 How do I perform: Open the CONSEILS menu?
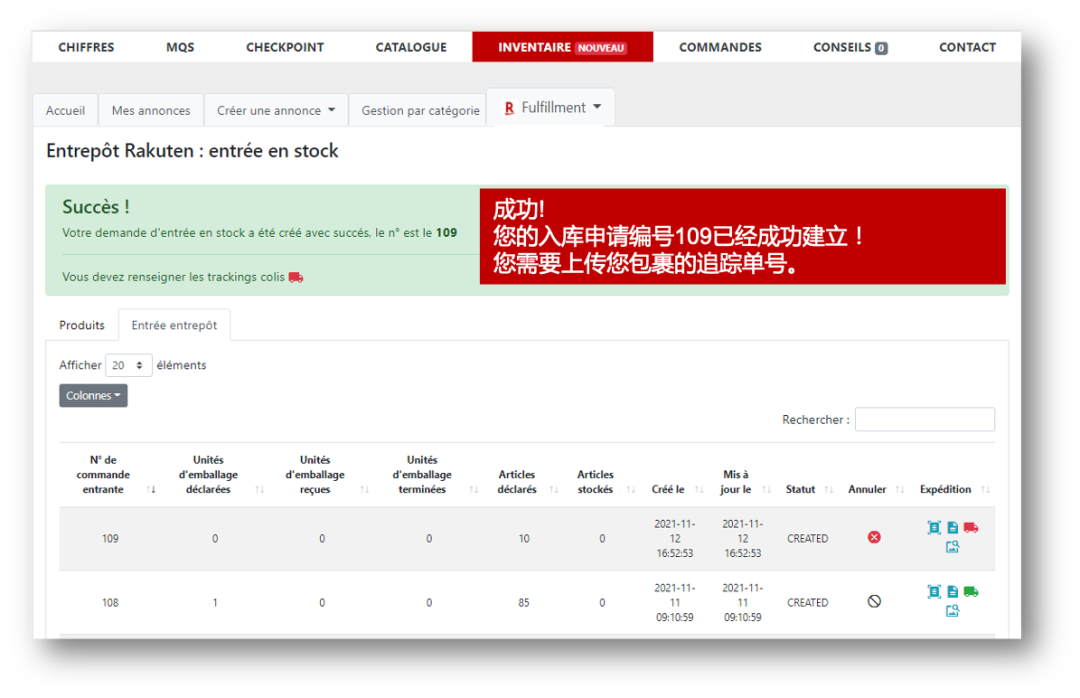point(850,48)
